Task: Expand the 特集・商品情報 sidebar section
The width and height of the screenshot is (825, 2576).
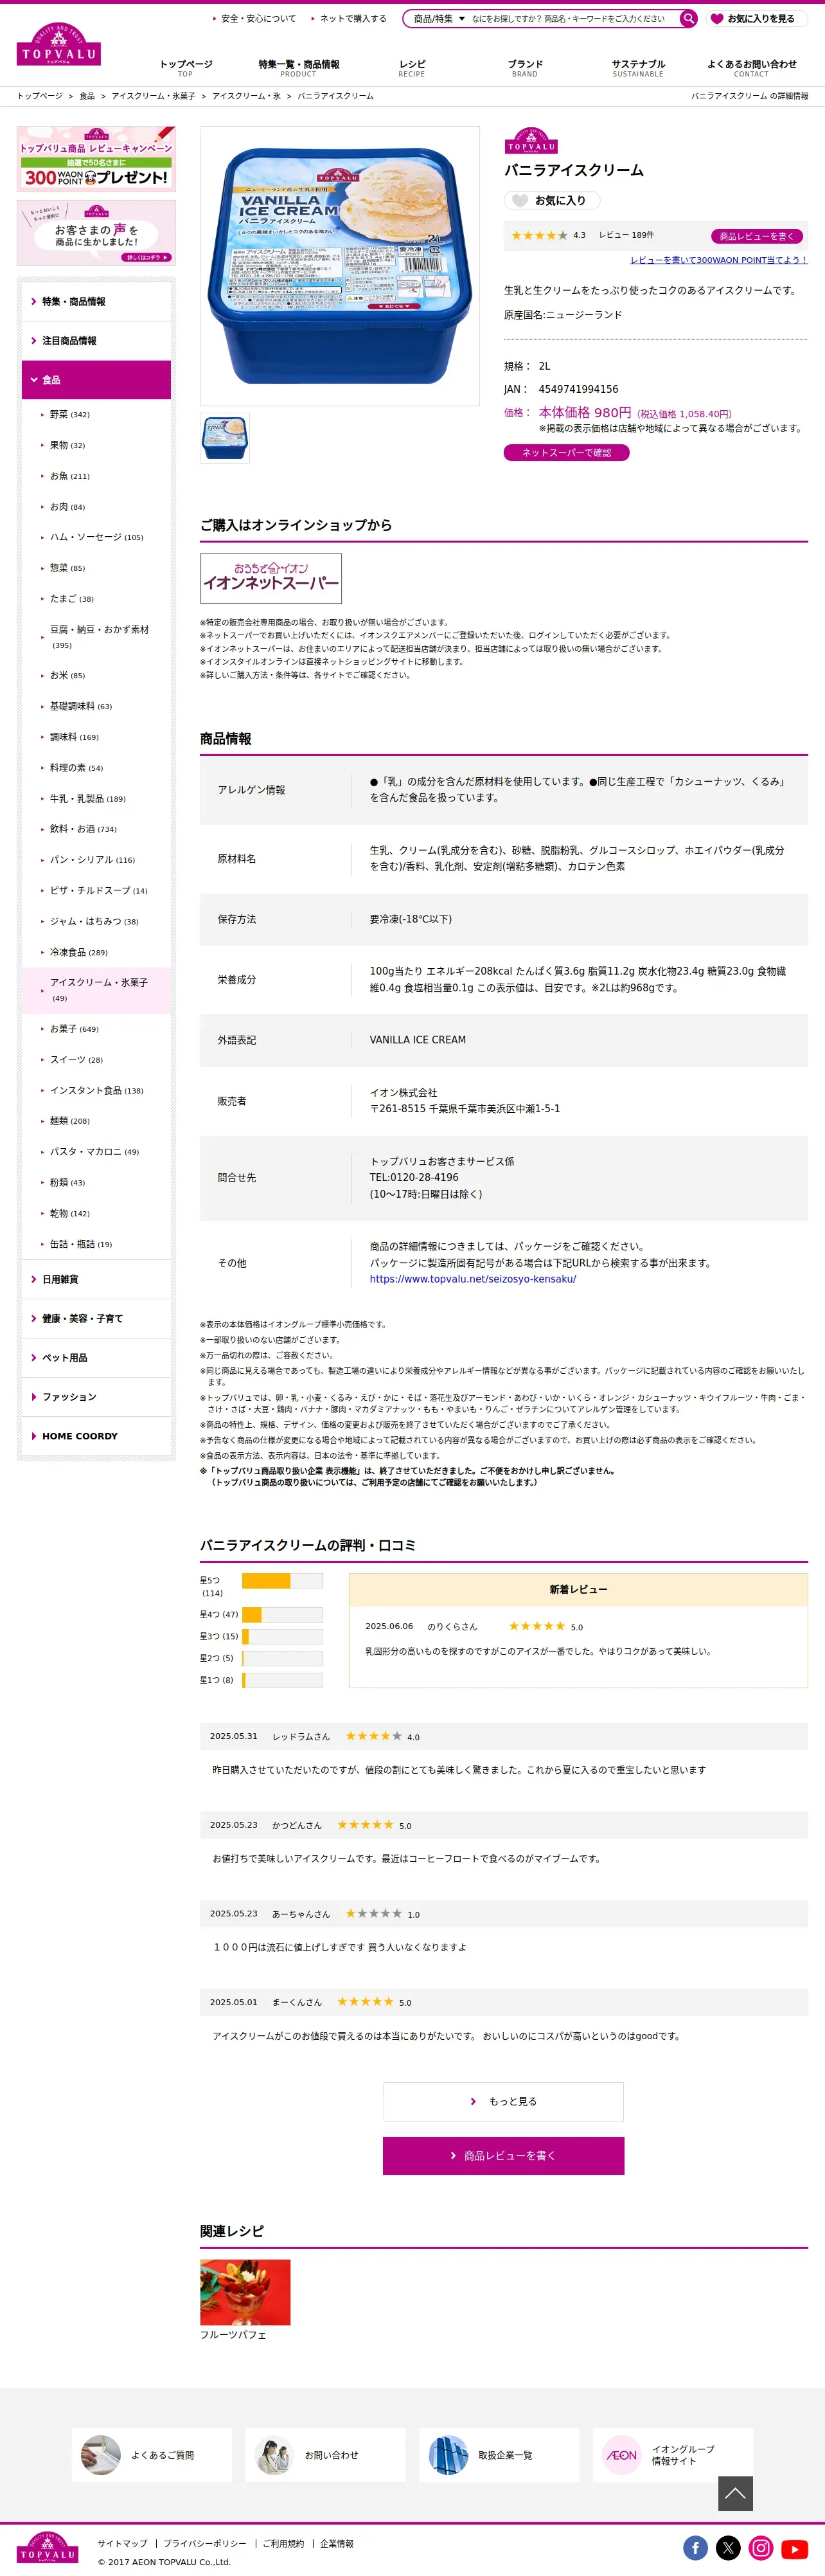Action: click(96, 301)
